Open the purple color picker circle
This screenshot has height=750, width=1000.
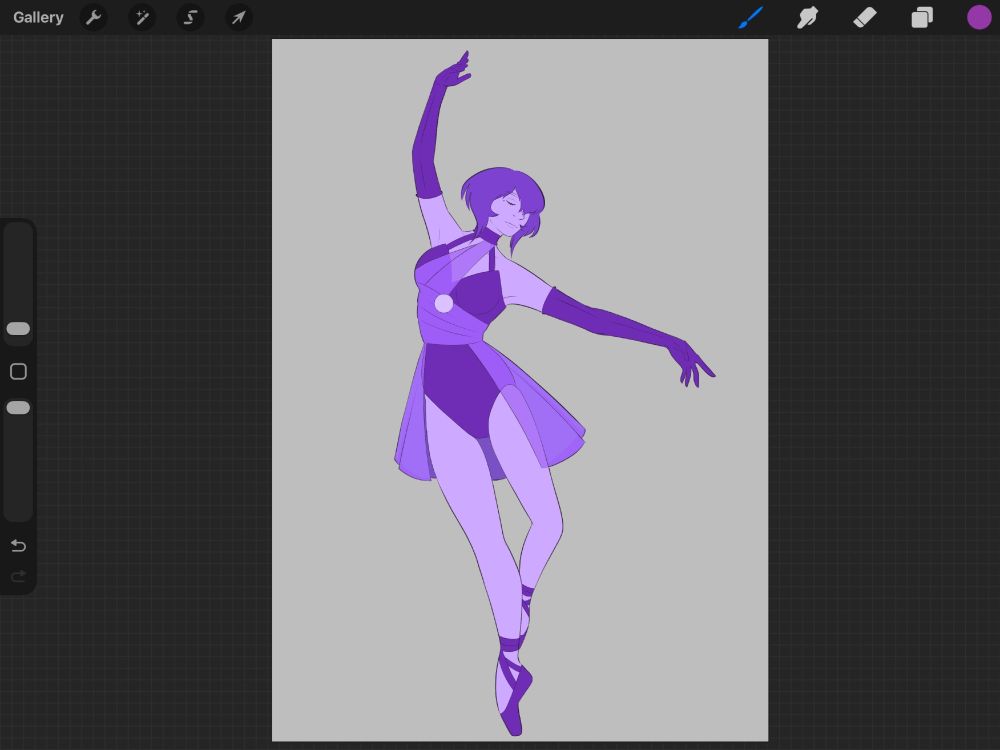[979, 17]
